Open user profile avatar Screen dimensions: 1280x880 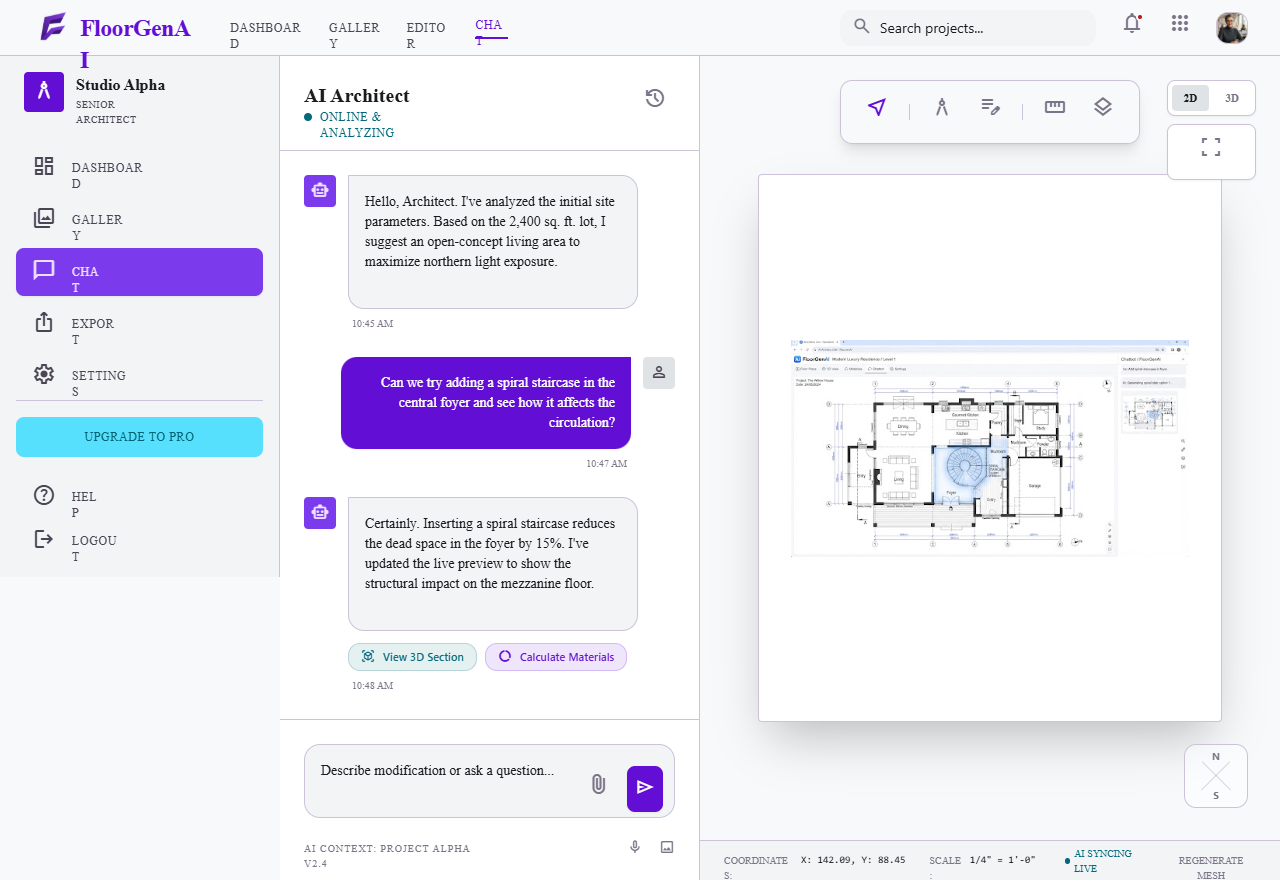click(1232, 28)
